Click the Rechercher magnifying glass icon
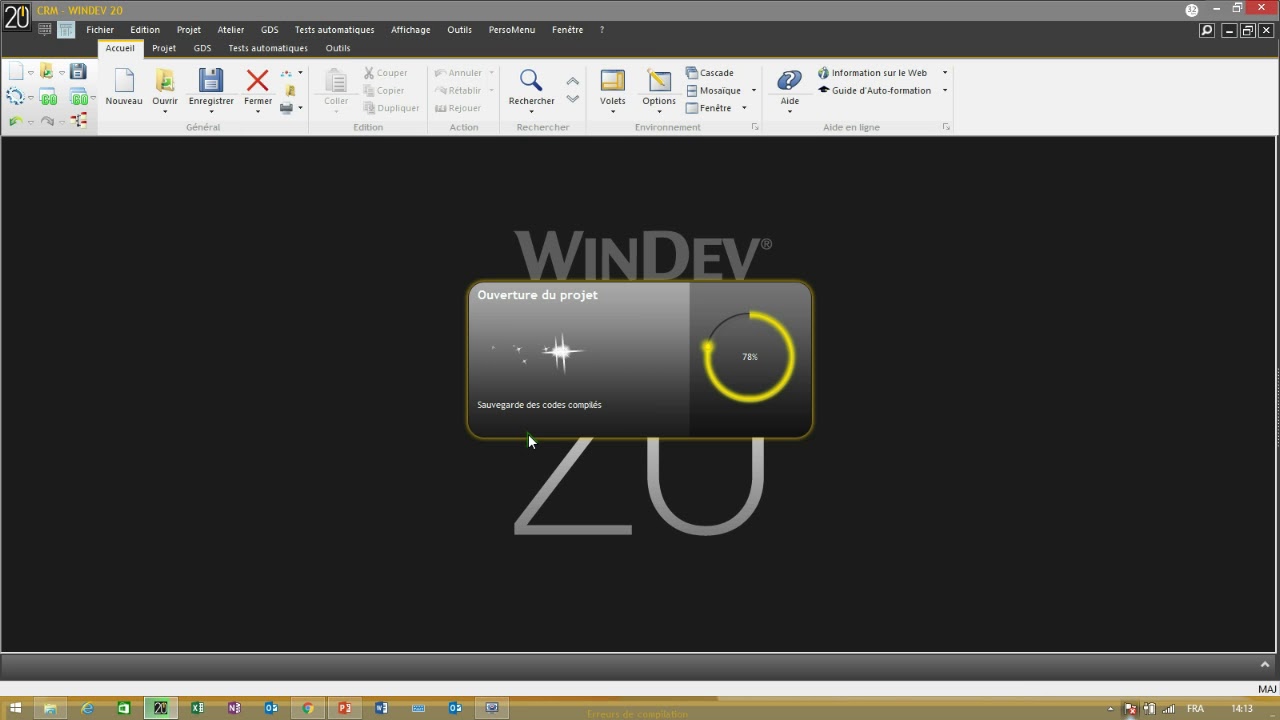The height and width of the screenshot is (720, 1280). (531, 81)
